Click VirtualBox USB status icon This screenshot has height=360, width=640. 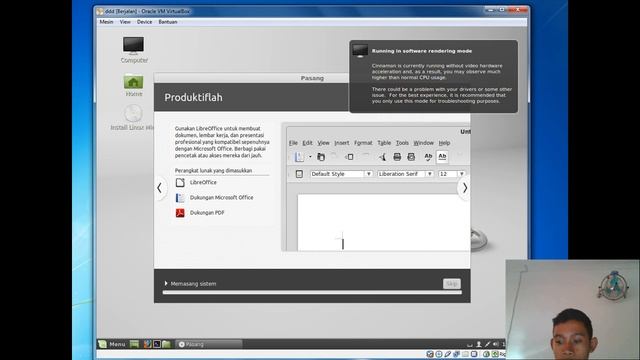coord(448,354)
